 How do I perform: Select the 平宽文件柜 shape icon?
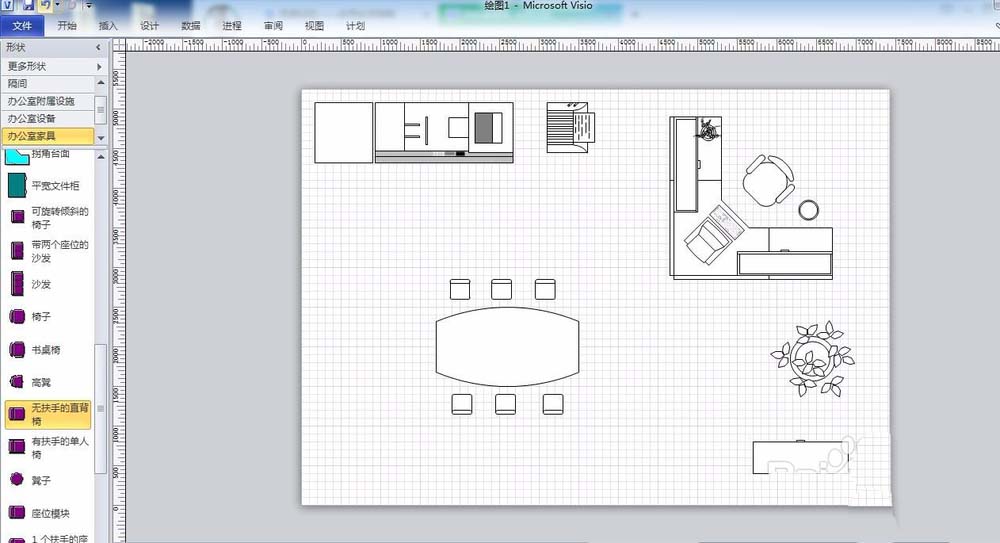(x=17, y=186)
